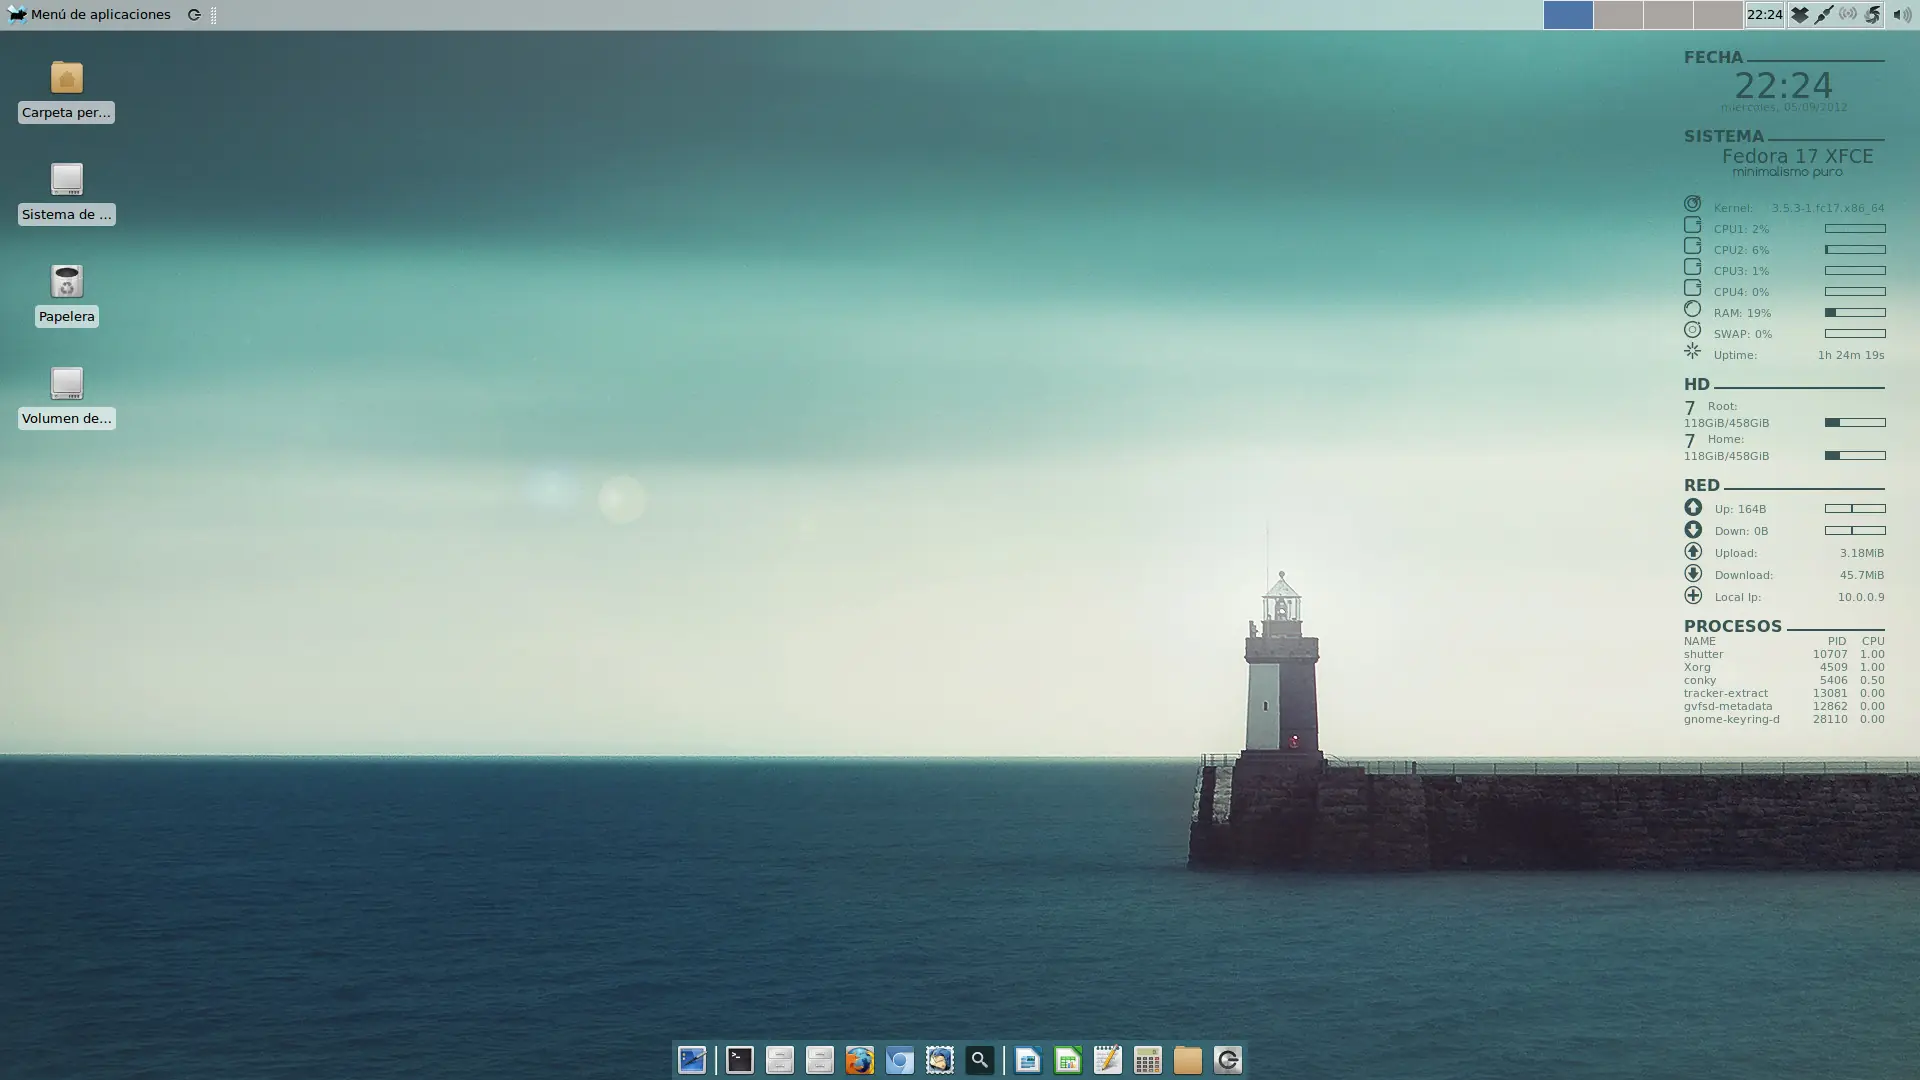Click the log out dock icon
The width and height of the screenshot is (1920, 1080).
[x=1228, y=1060]
